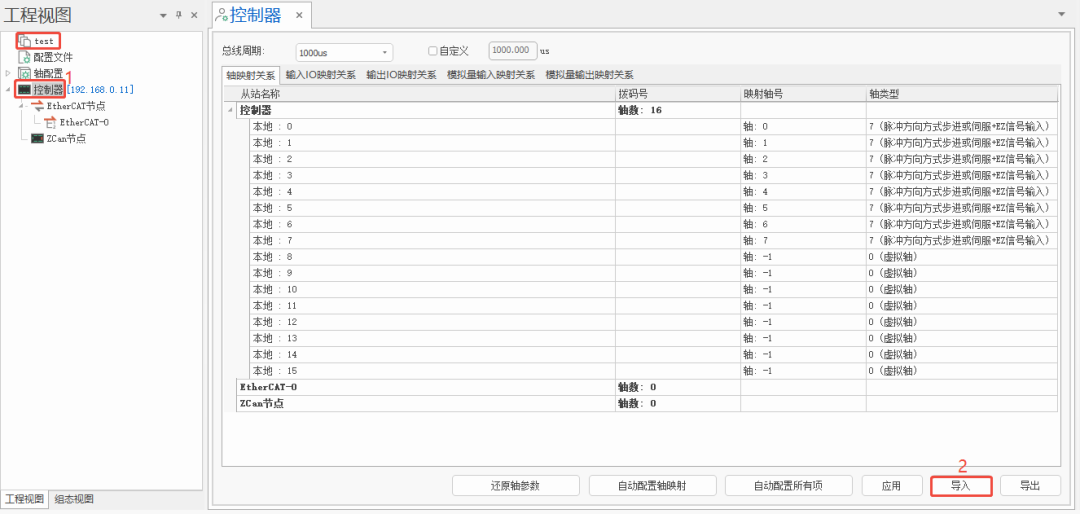
Task: Click the 自动配置轴映射 button
Action: tap(652, 486)
